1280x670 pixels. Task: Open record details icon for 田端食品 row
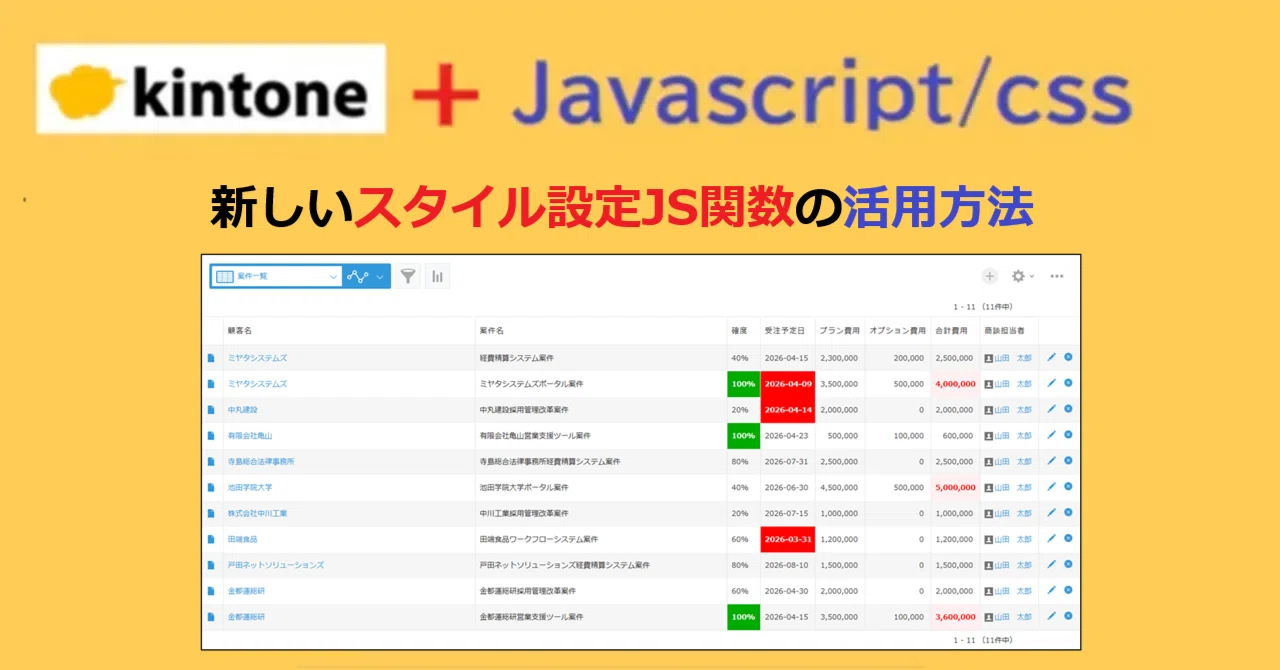pos(211,539)
